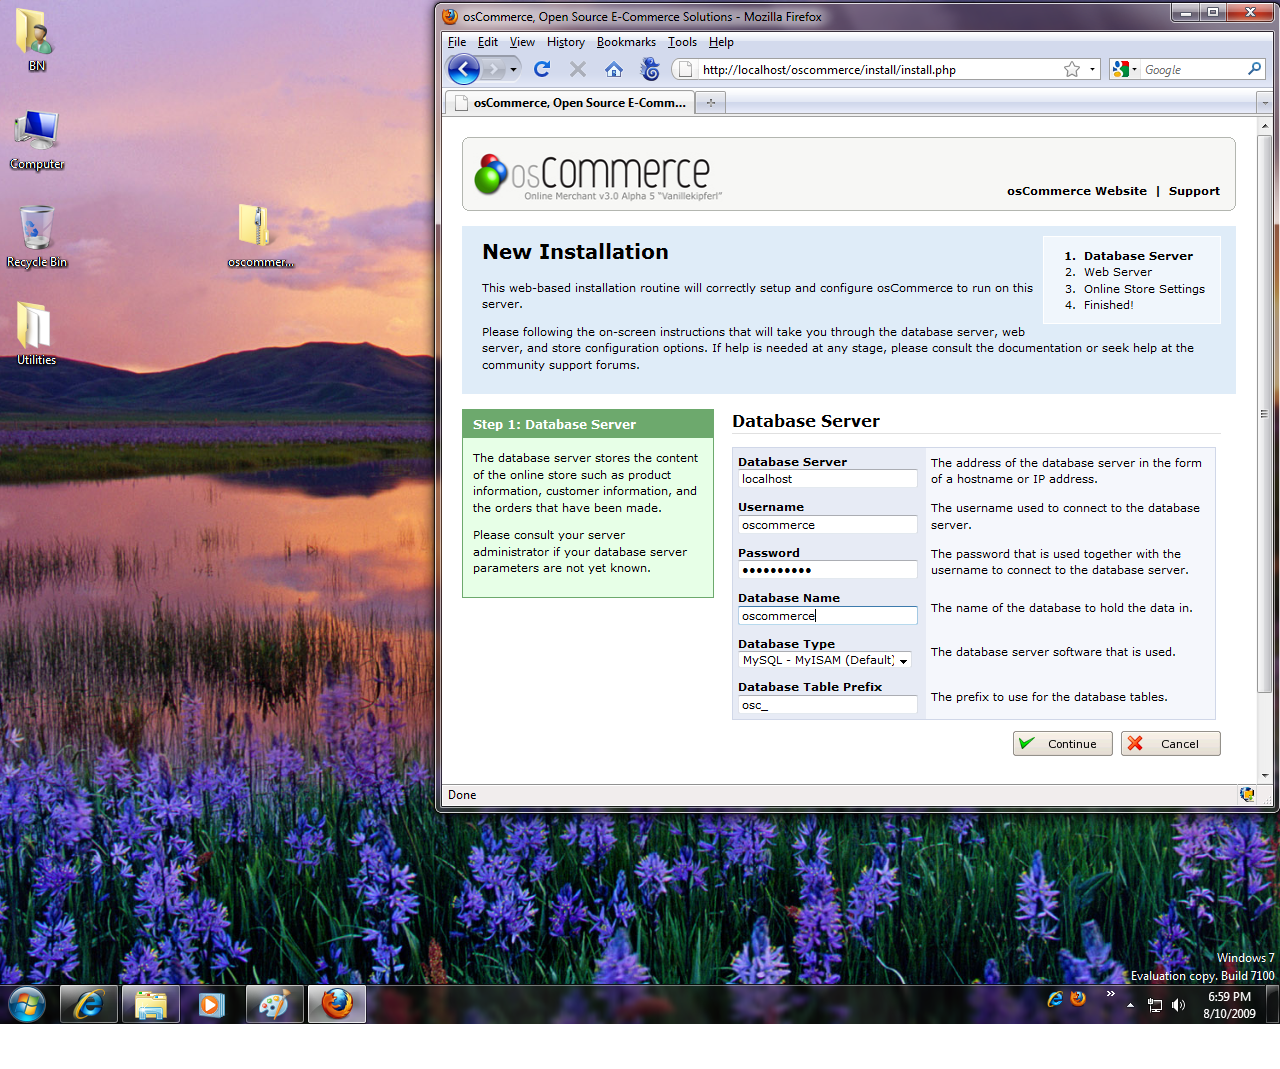Open the search engine selector dropdown
Viewport: 1280px width, 1069px height.
point(1125,69)
